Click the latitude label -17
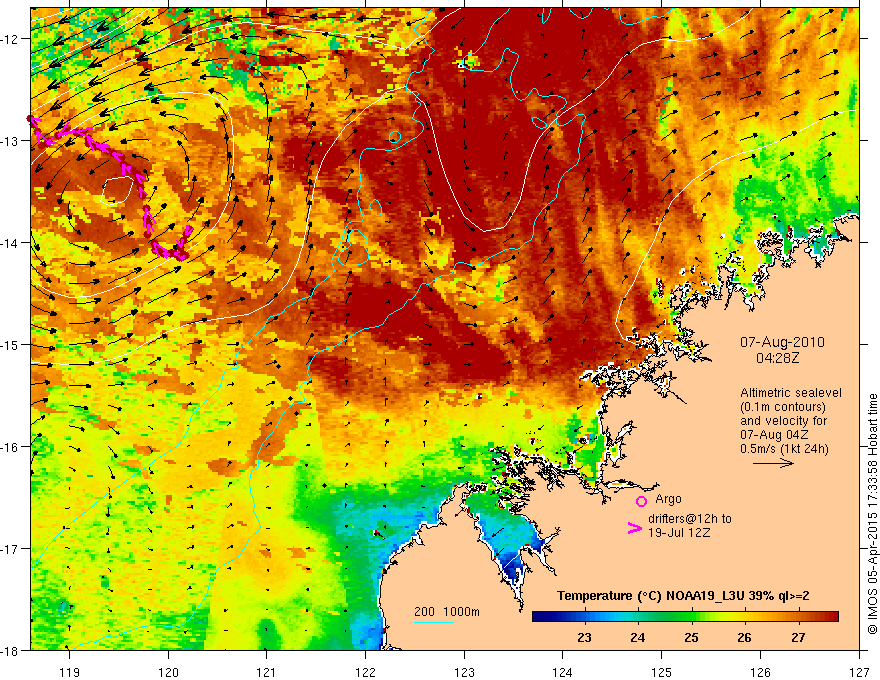The height and width of the screenshot is (680, 880). (x=10, y=549)
